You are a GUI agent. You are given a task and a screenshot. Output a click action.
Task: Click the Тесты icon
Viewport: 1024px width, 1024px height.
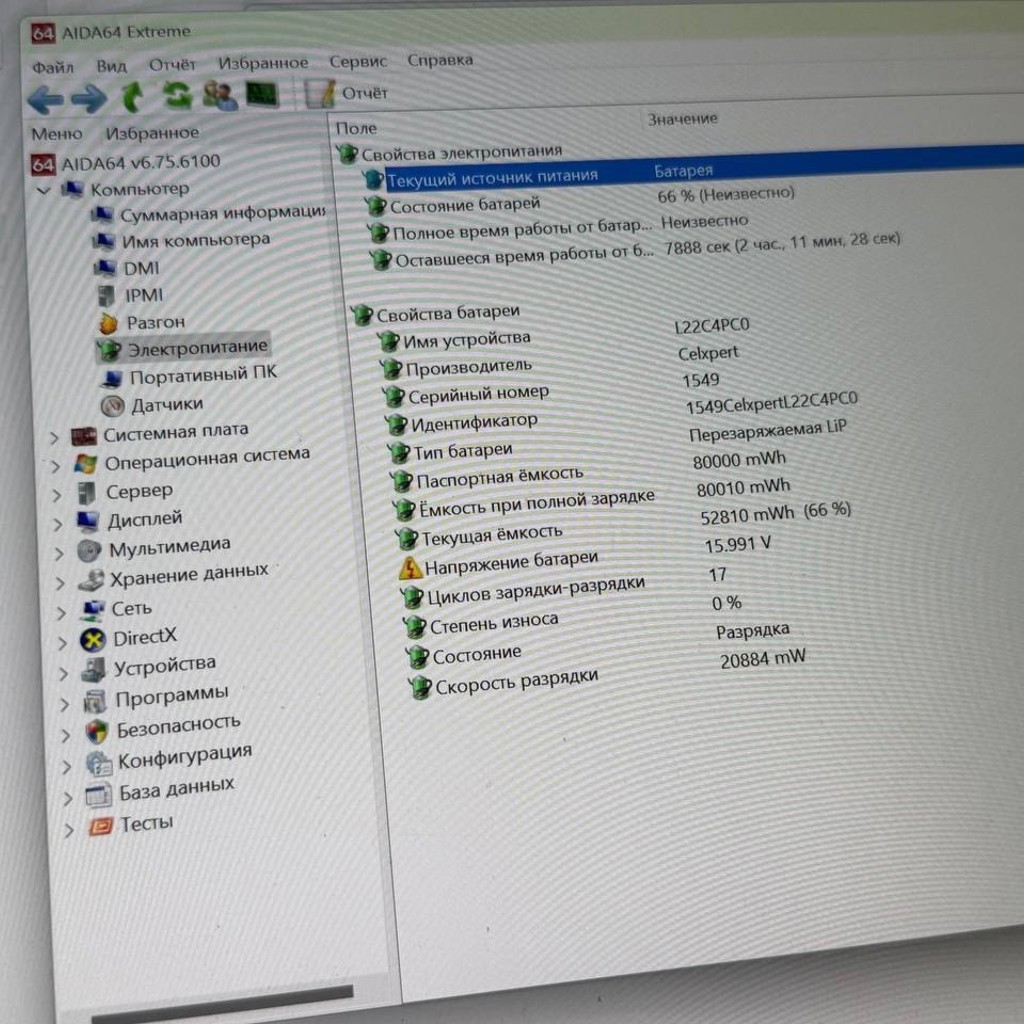coord(101,827)
